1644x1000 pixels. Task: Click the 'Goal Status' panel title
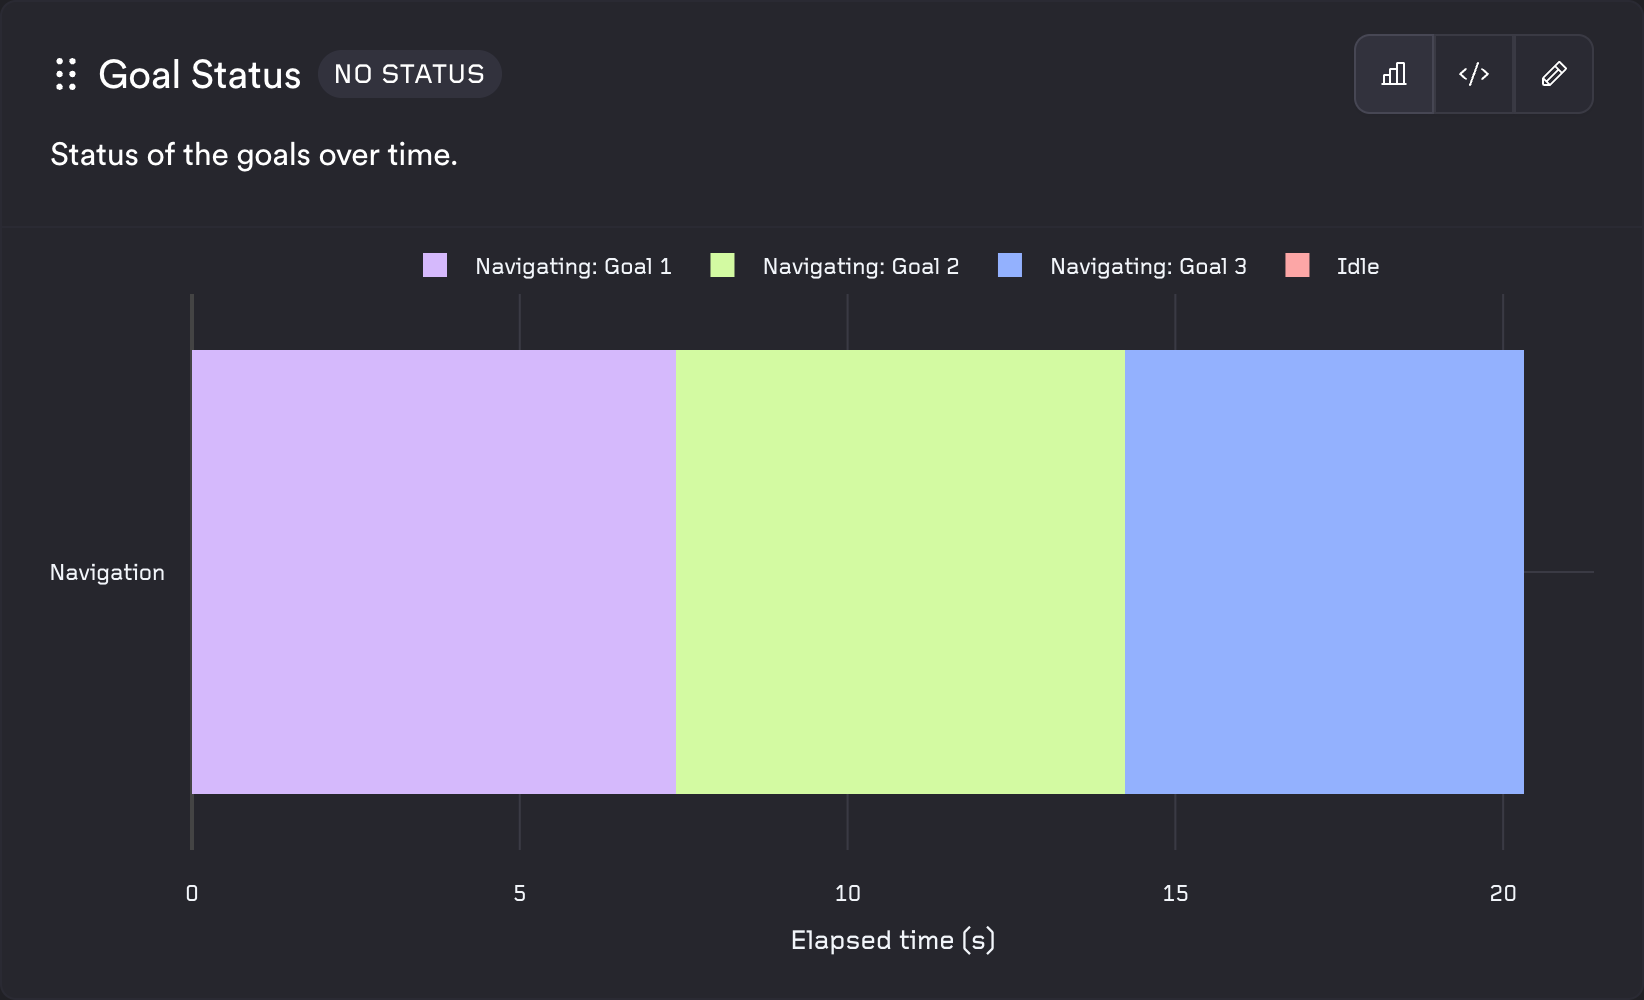point(199,74)
